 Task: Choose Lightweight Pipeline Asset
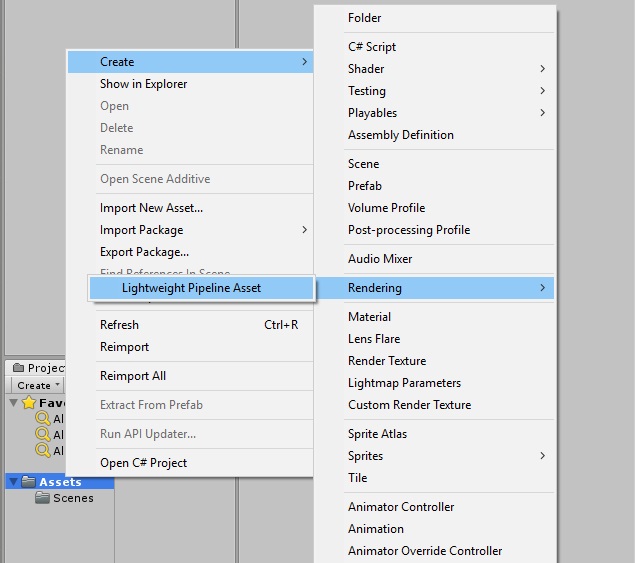(x=191, y=288)
